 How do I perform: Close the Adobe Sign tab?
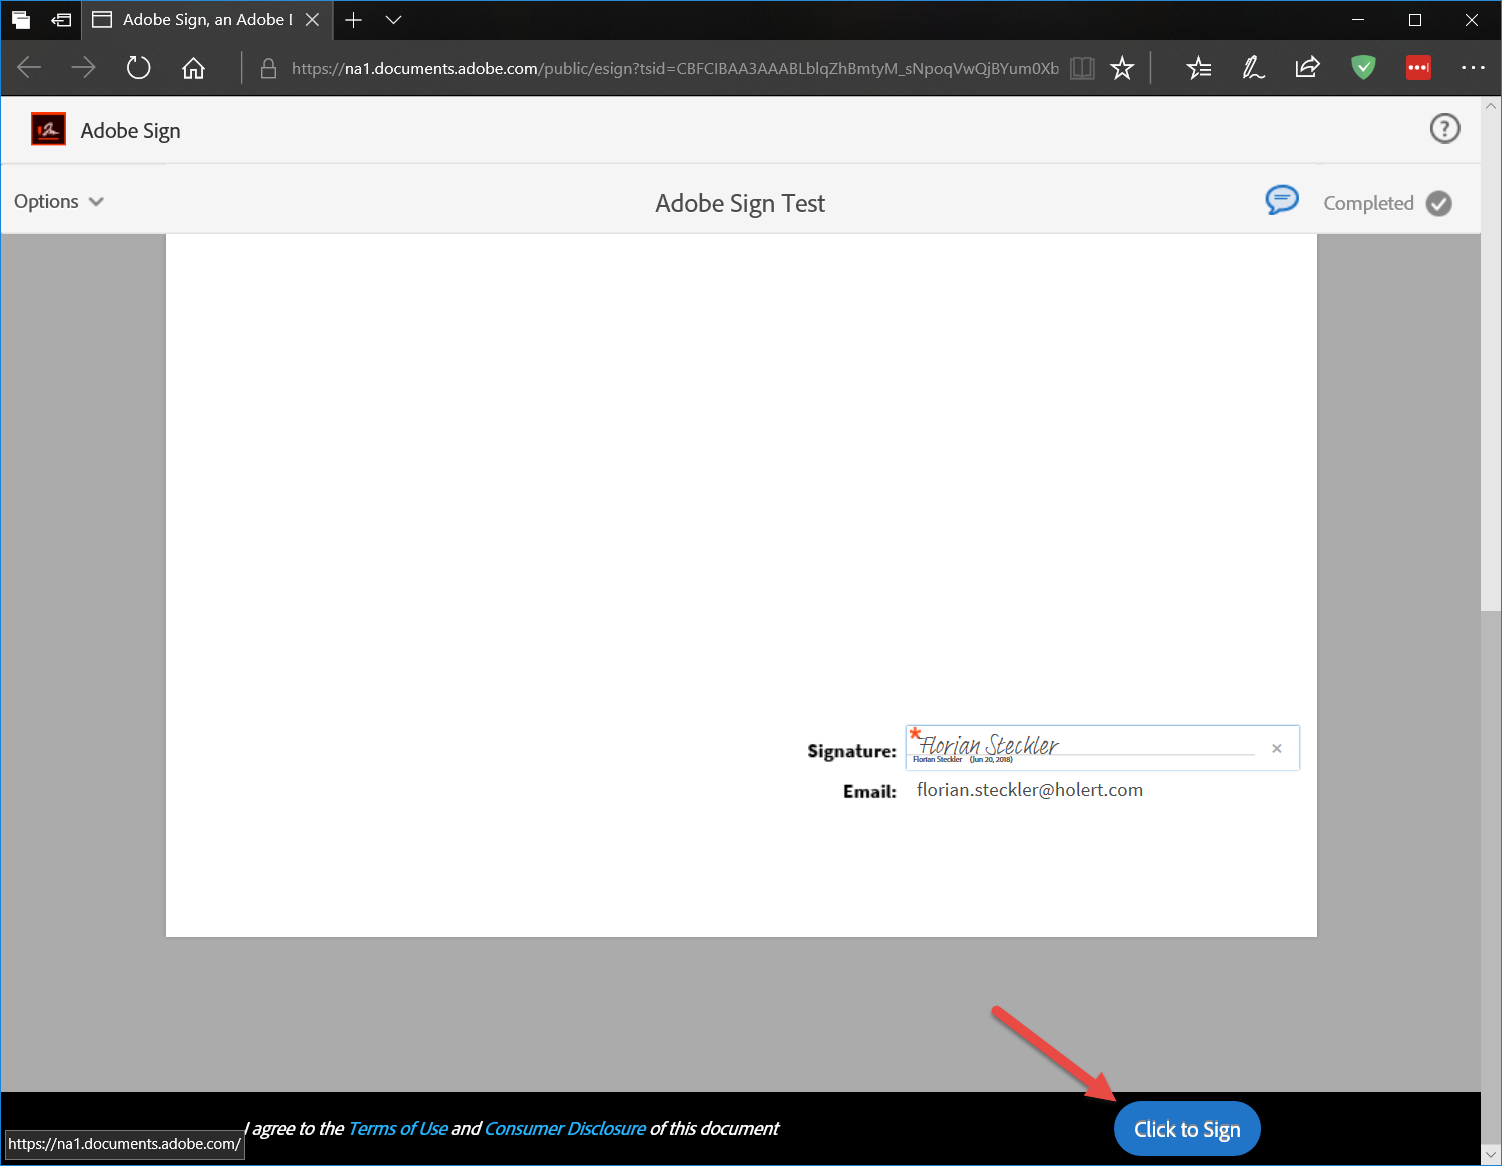(x=312, y=20)
